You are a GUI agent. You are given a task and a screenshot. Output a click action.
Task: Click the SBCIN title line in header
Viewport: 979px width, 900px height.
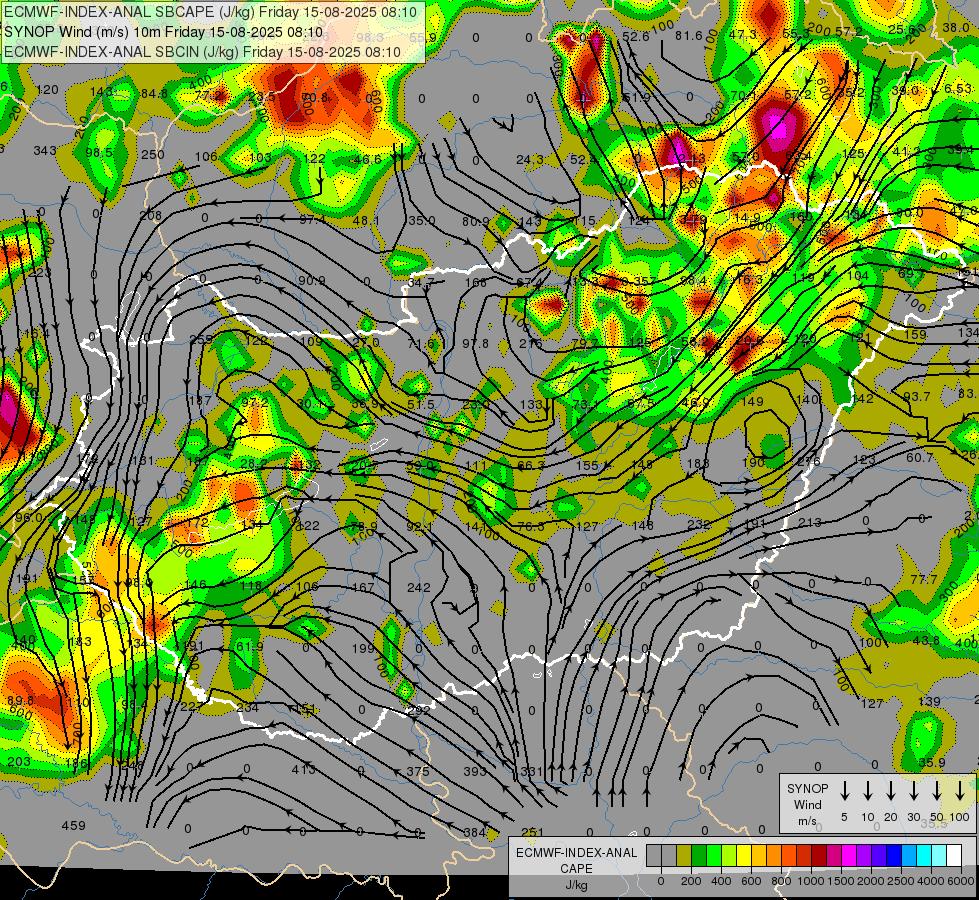tap(202, 52)
